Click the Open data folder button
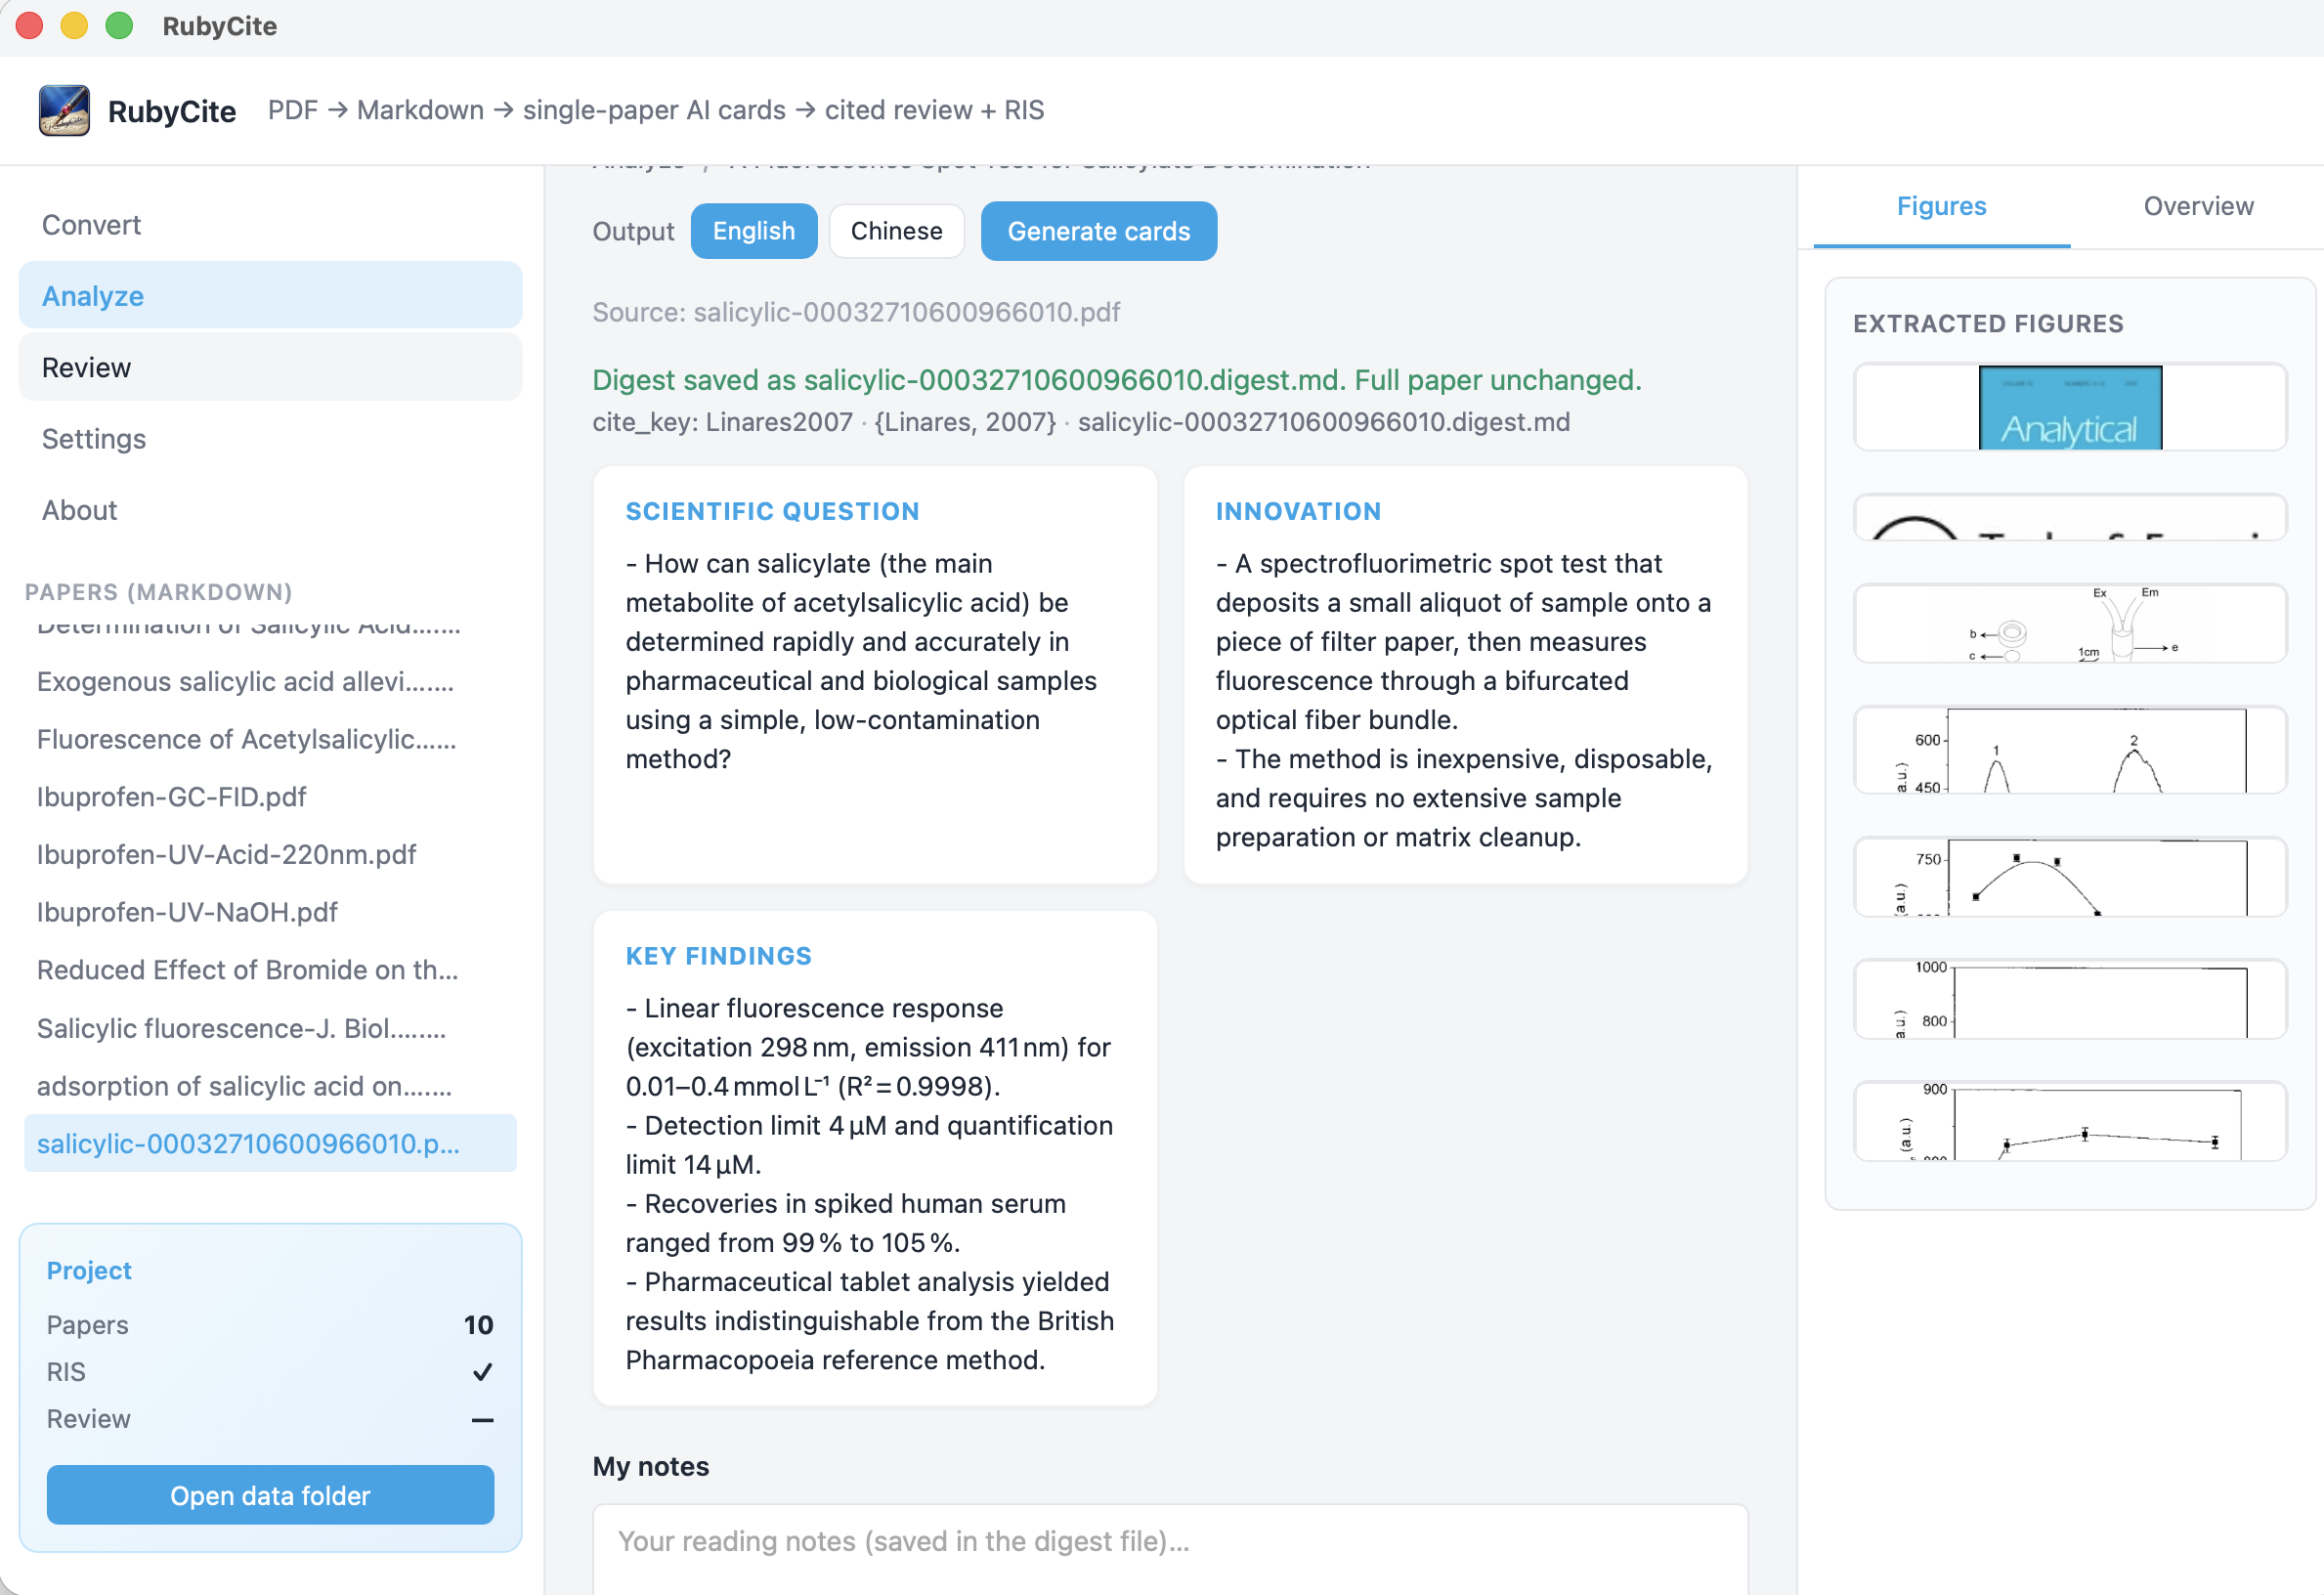The width and height of the screenshot is (2324, 1595). (270, 1494)
